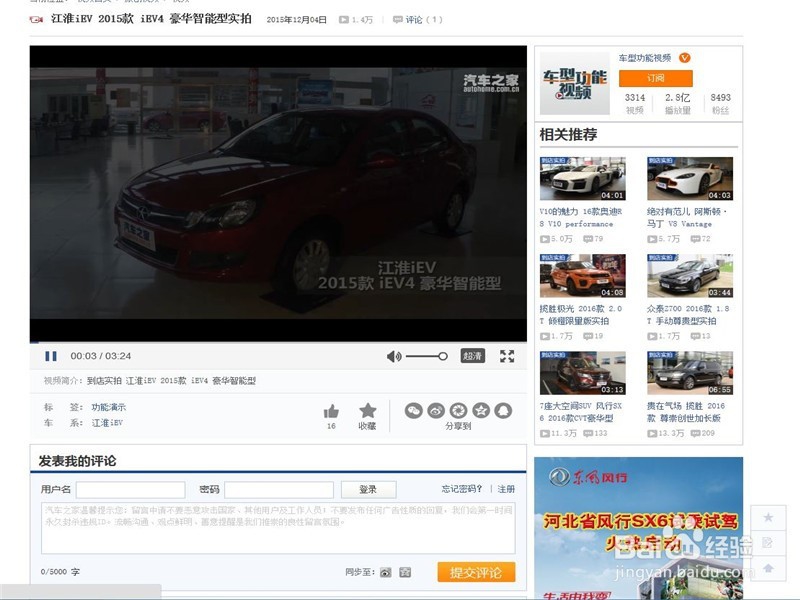This screenshot has width=800, height=600.
Task: Click comment count icon showing 209
Action: (695, 433)
